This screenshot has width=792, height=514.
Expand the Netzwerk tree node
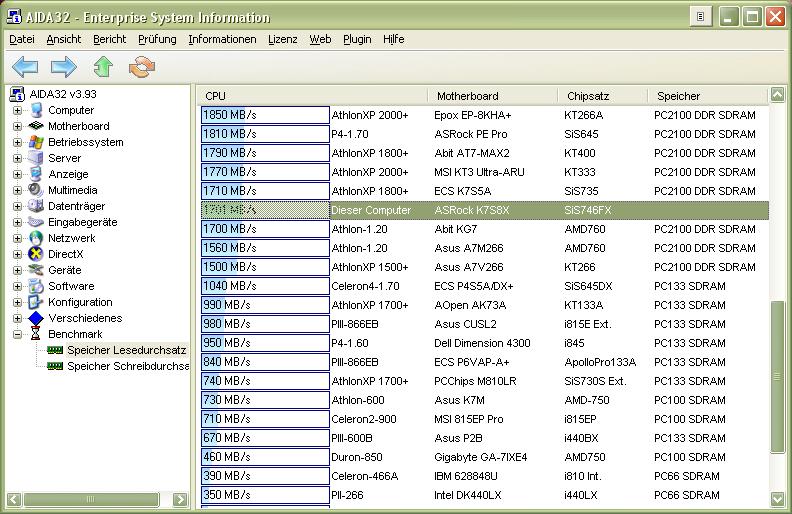[18, 238]
